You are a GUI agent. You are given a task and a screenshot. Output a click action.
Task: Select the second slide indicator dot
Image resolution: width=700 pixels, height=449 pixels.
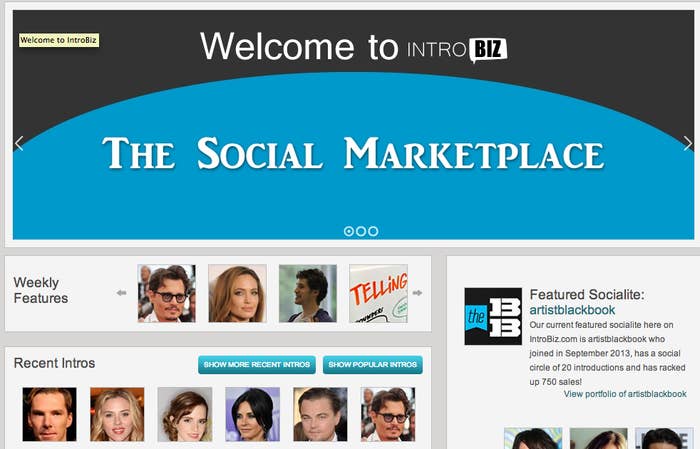pos(361,231)
